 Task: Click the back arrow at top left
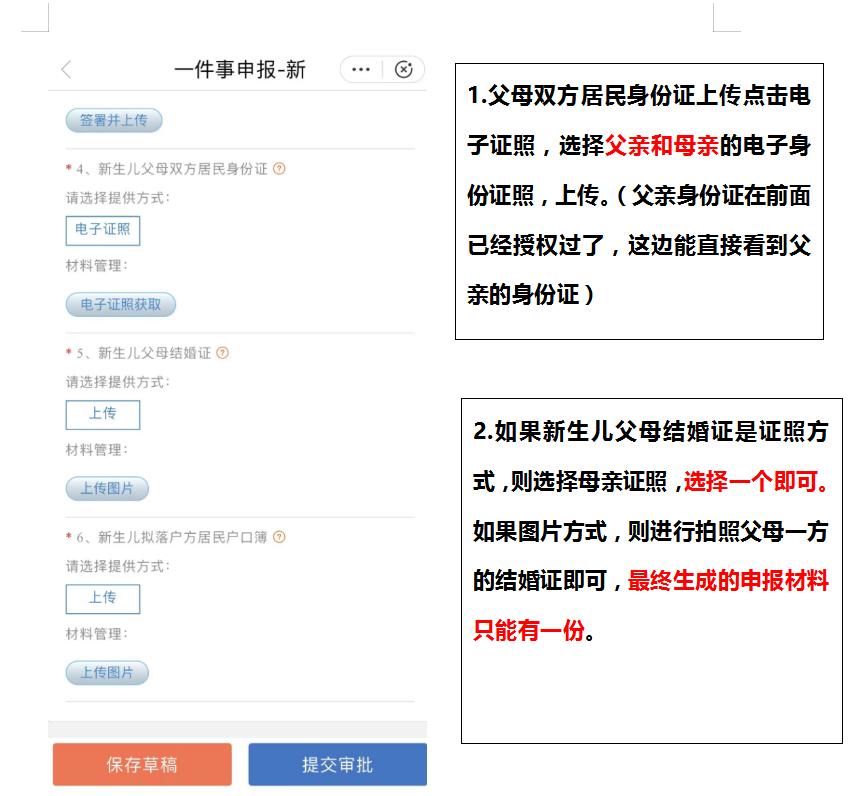coord(66,70)
